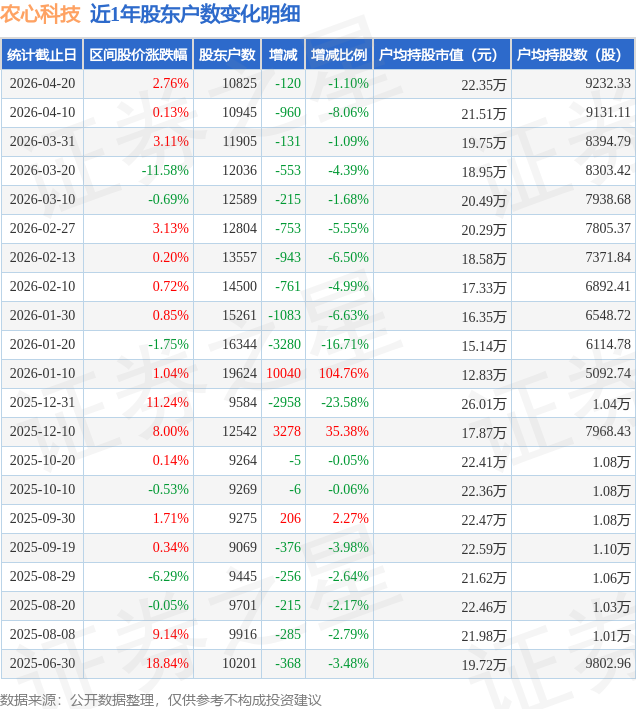
Task: Click the 农心科技 stock name title
Action: coord(41,14)
